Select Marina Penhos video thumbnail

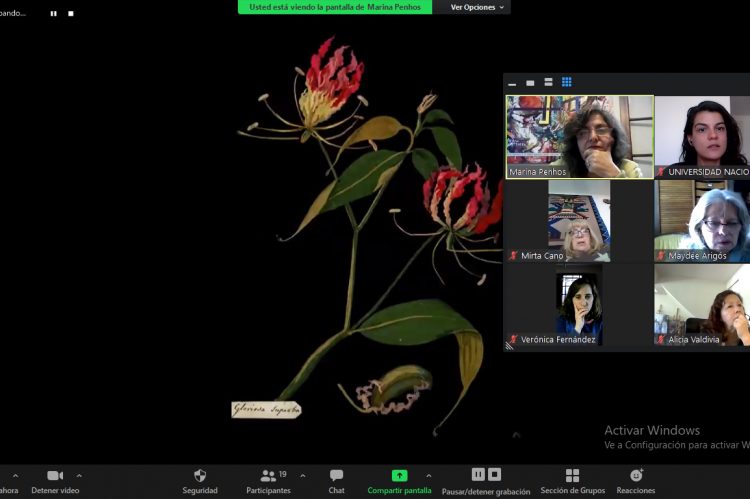pyautogui.click(x=579, y=137)
